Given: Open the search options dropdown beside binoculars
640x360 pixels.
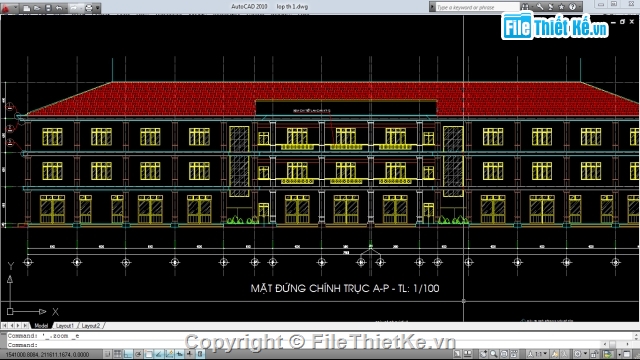Looking at the screenshot, I should (x=532, y=7).
